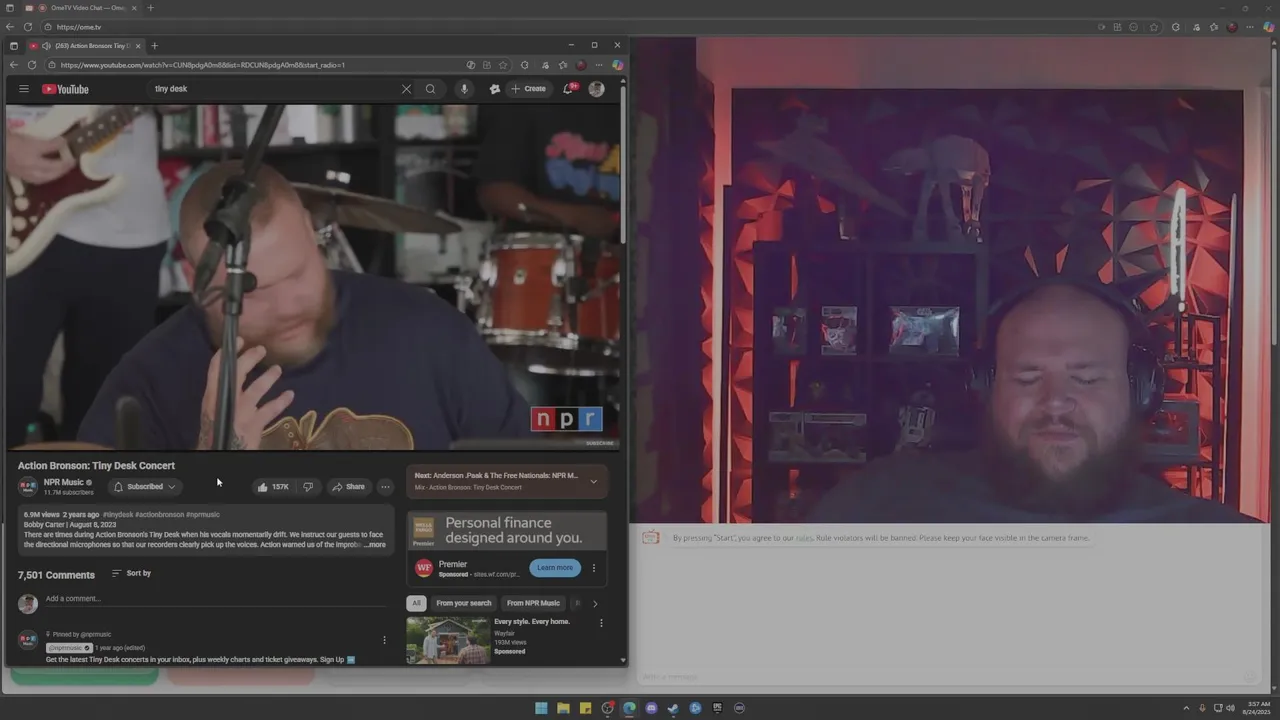Screen dimensions: 1280x720
Task: Open Discord from the taskbar
Action: pyautogui.click(x=651, y=708)
